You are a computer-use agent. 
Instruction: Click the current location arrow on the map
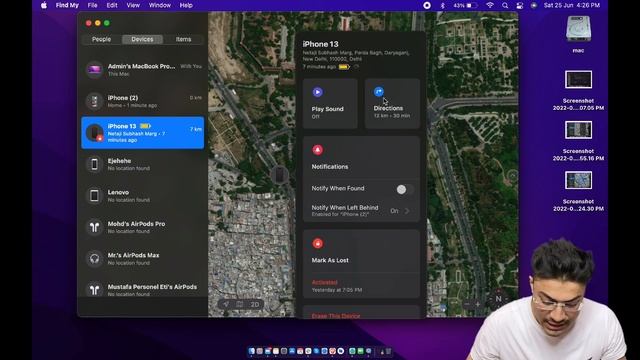click(x=226, y=304)
